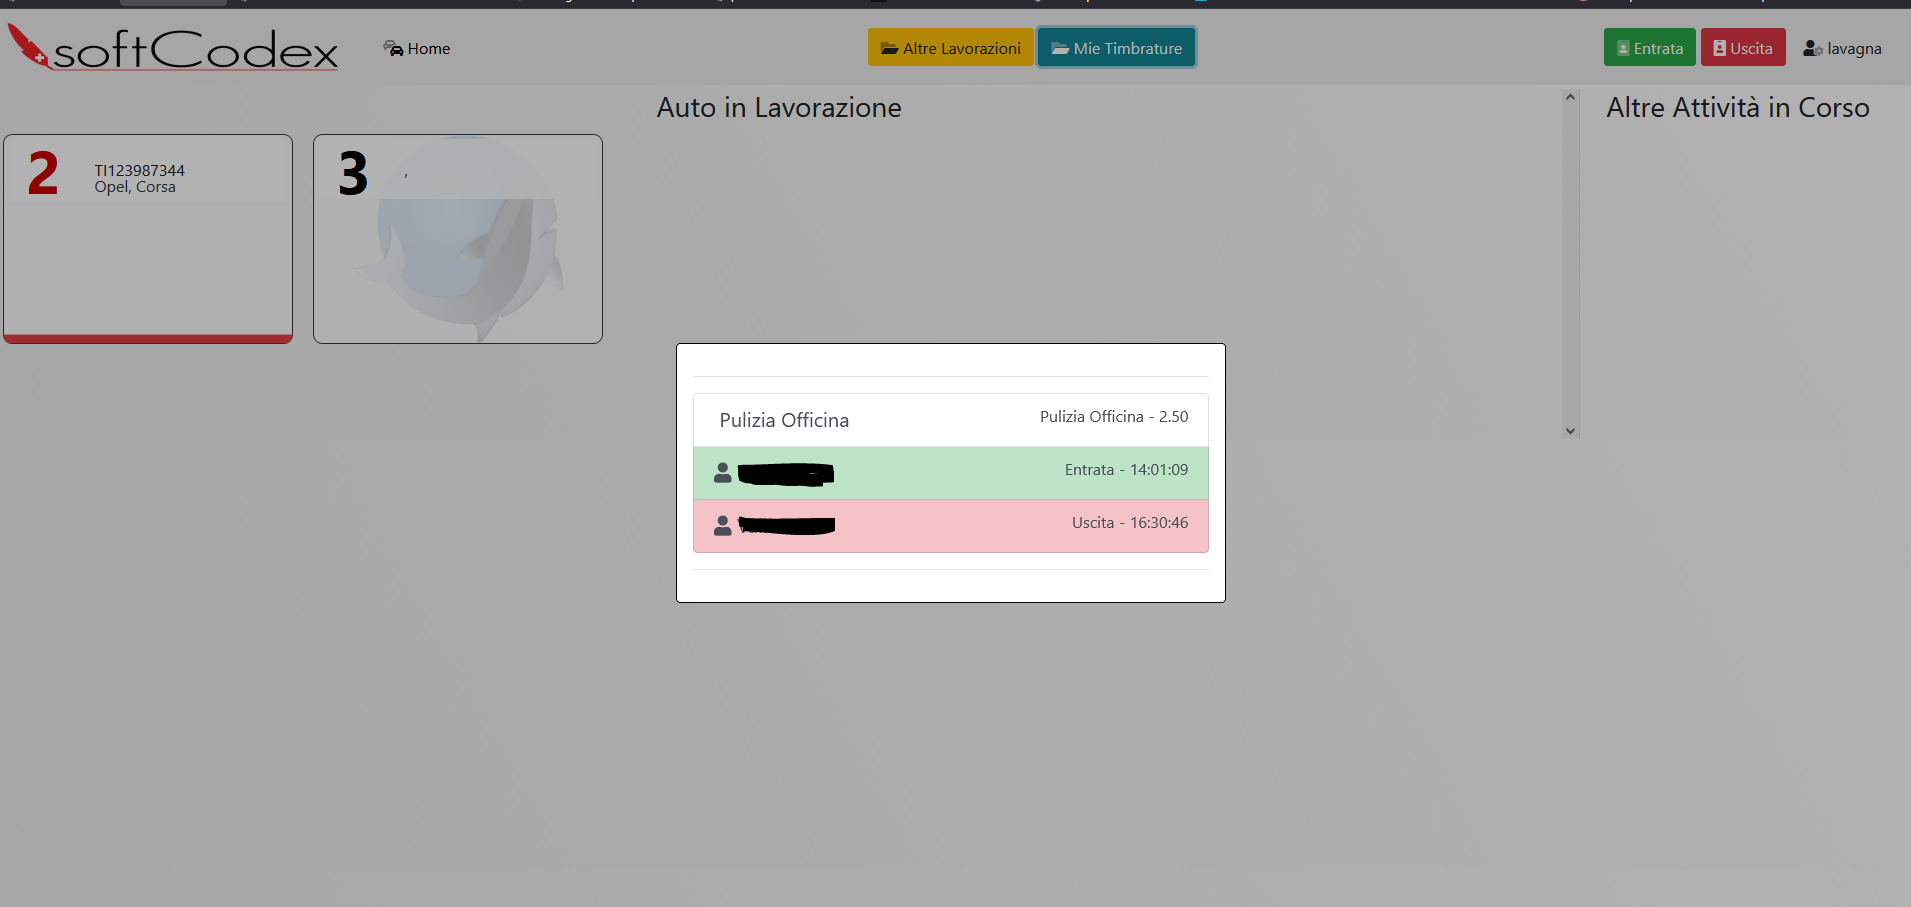The width and height of the screenshot is (1911, 907).
Task: Click person icon in red Uscita row
Action: [x=722, y=526]
